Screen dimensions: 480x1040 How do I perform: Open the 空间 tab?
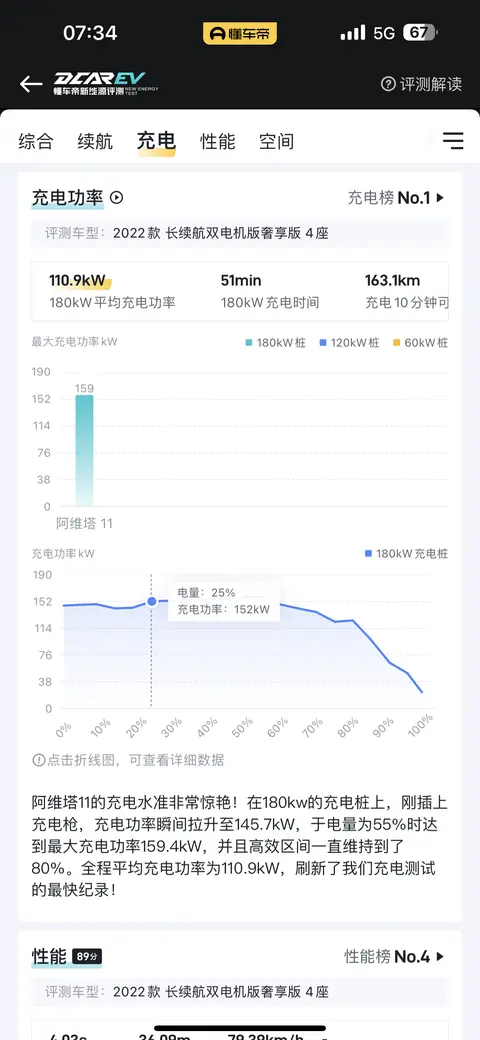[x=276, y=141]
